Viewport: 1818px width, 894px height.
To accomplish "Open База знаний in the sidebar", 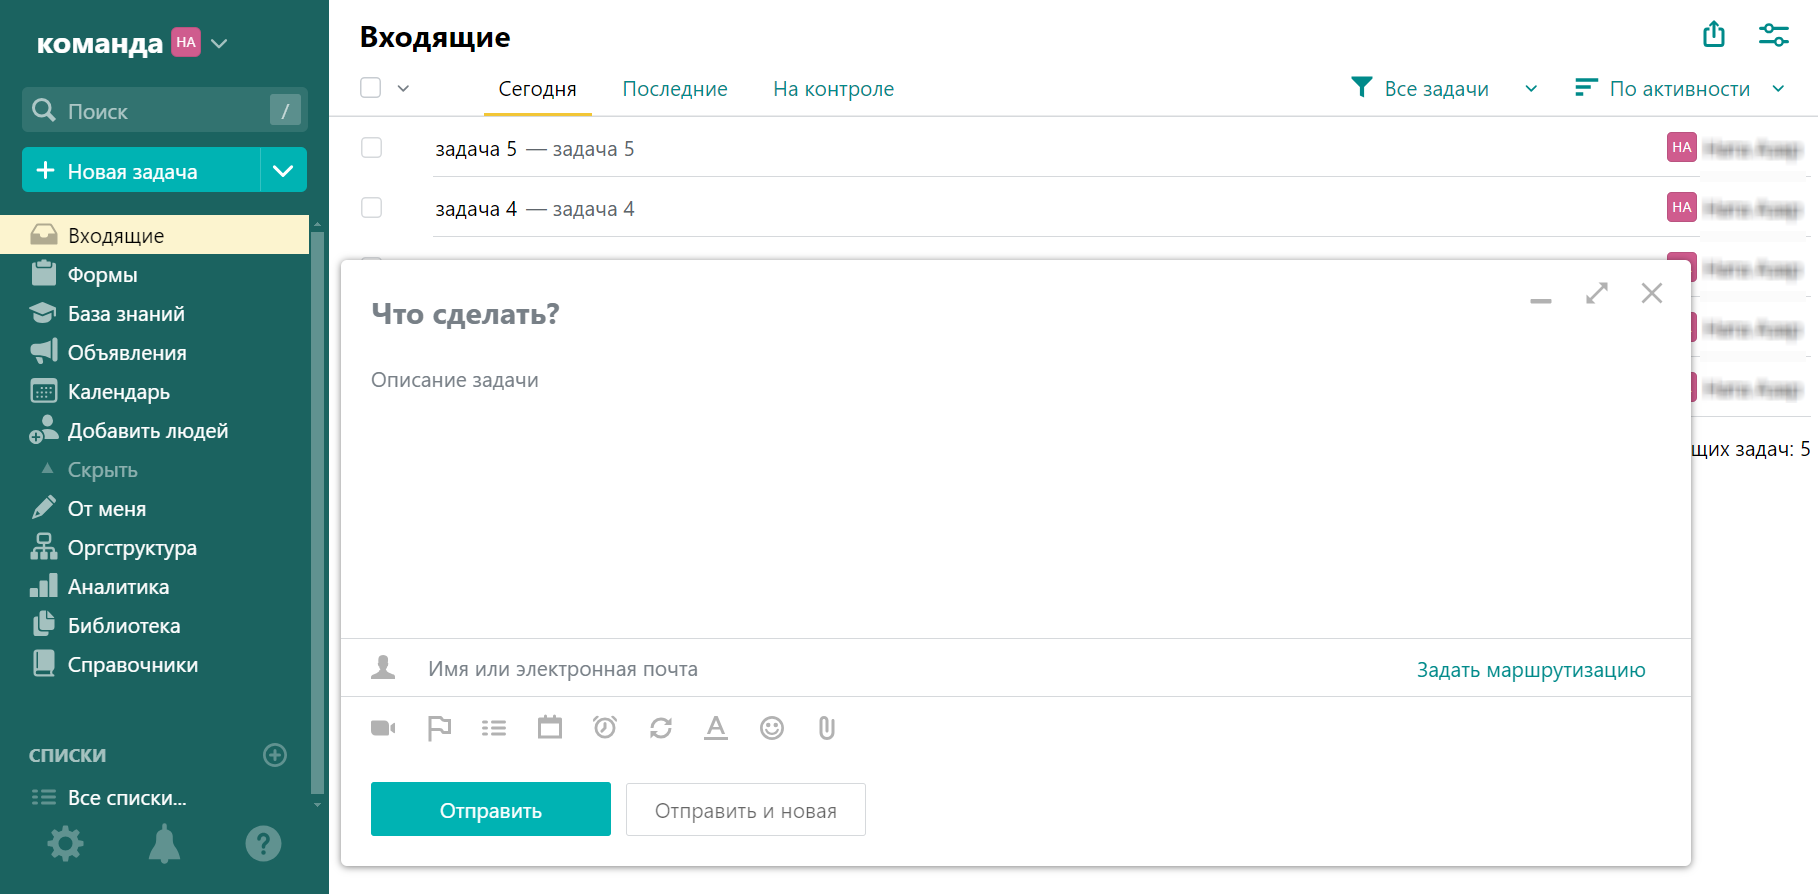I will [x=154, y=313].
